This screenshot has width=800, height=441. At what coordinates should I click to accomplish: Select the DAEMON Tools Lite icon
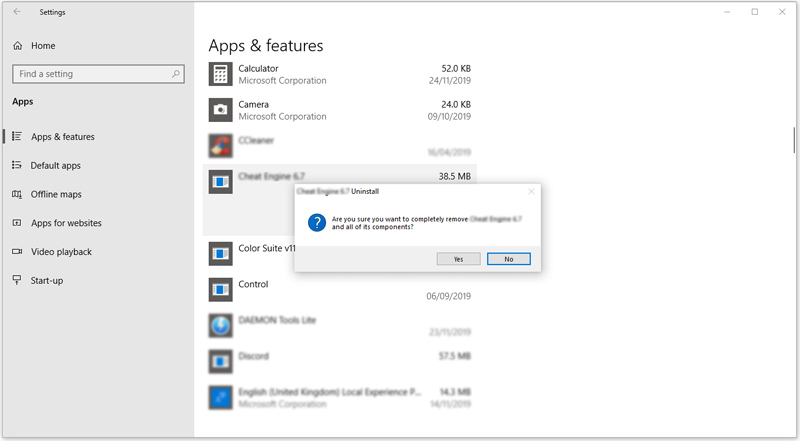click(x=220, y=326)
